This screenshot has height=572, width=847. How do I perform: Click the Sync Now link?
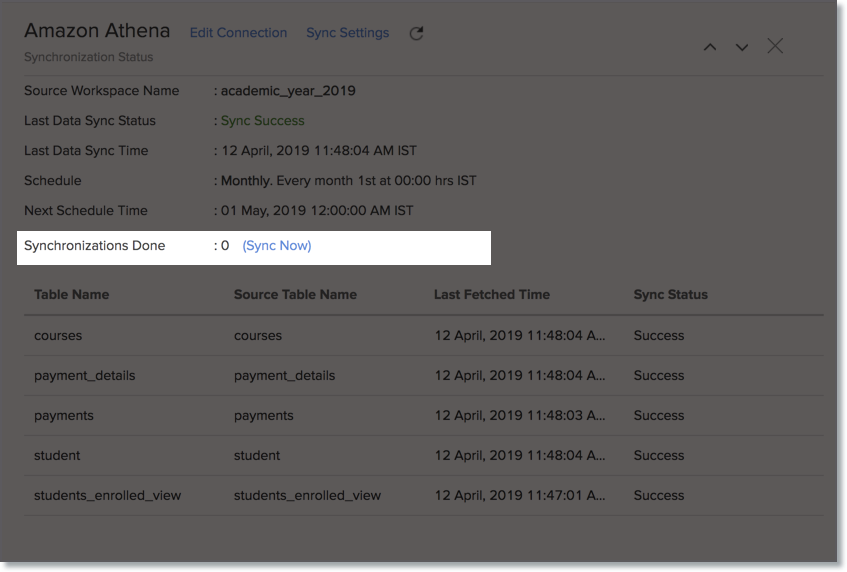coord(277,245)
